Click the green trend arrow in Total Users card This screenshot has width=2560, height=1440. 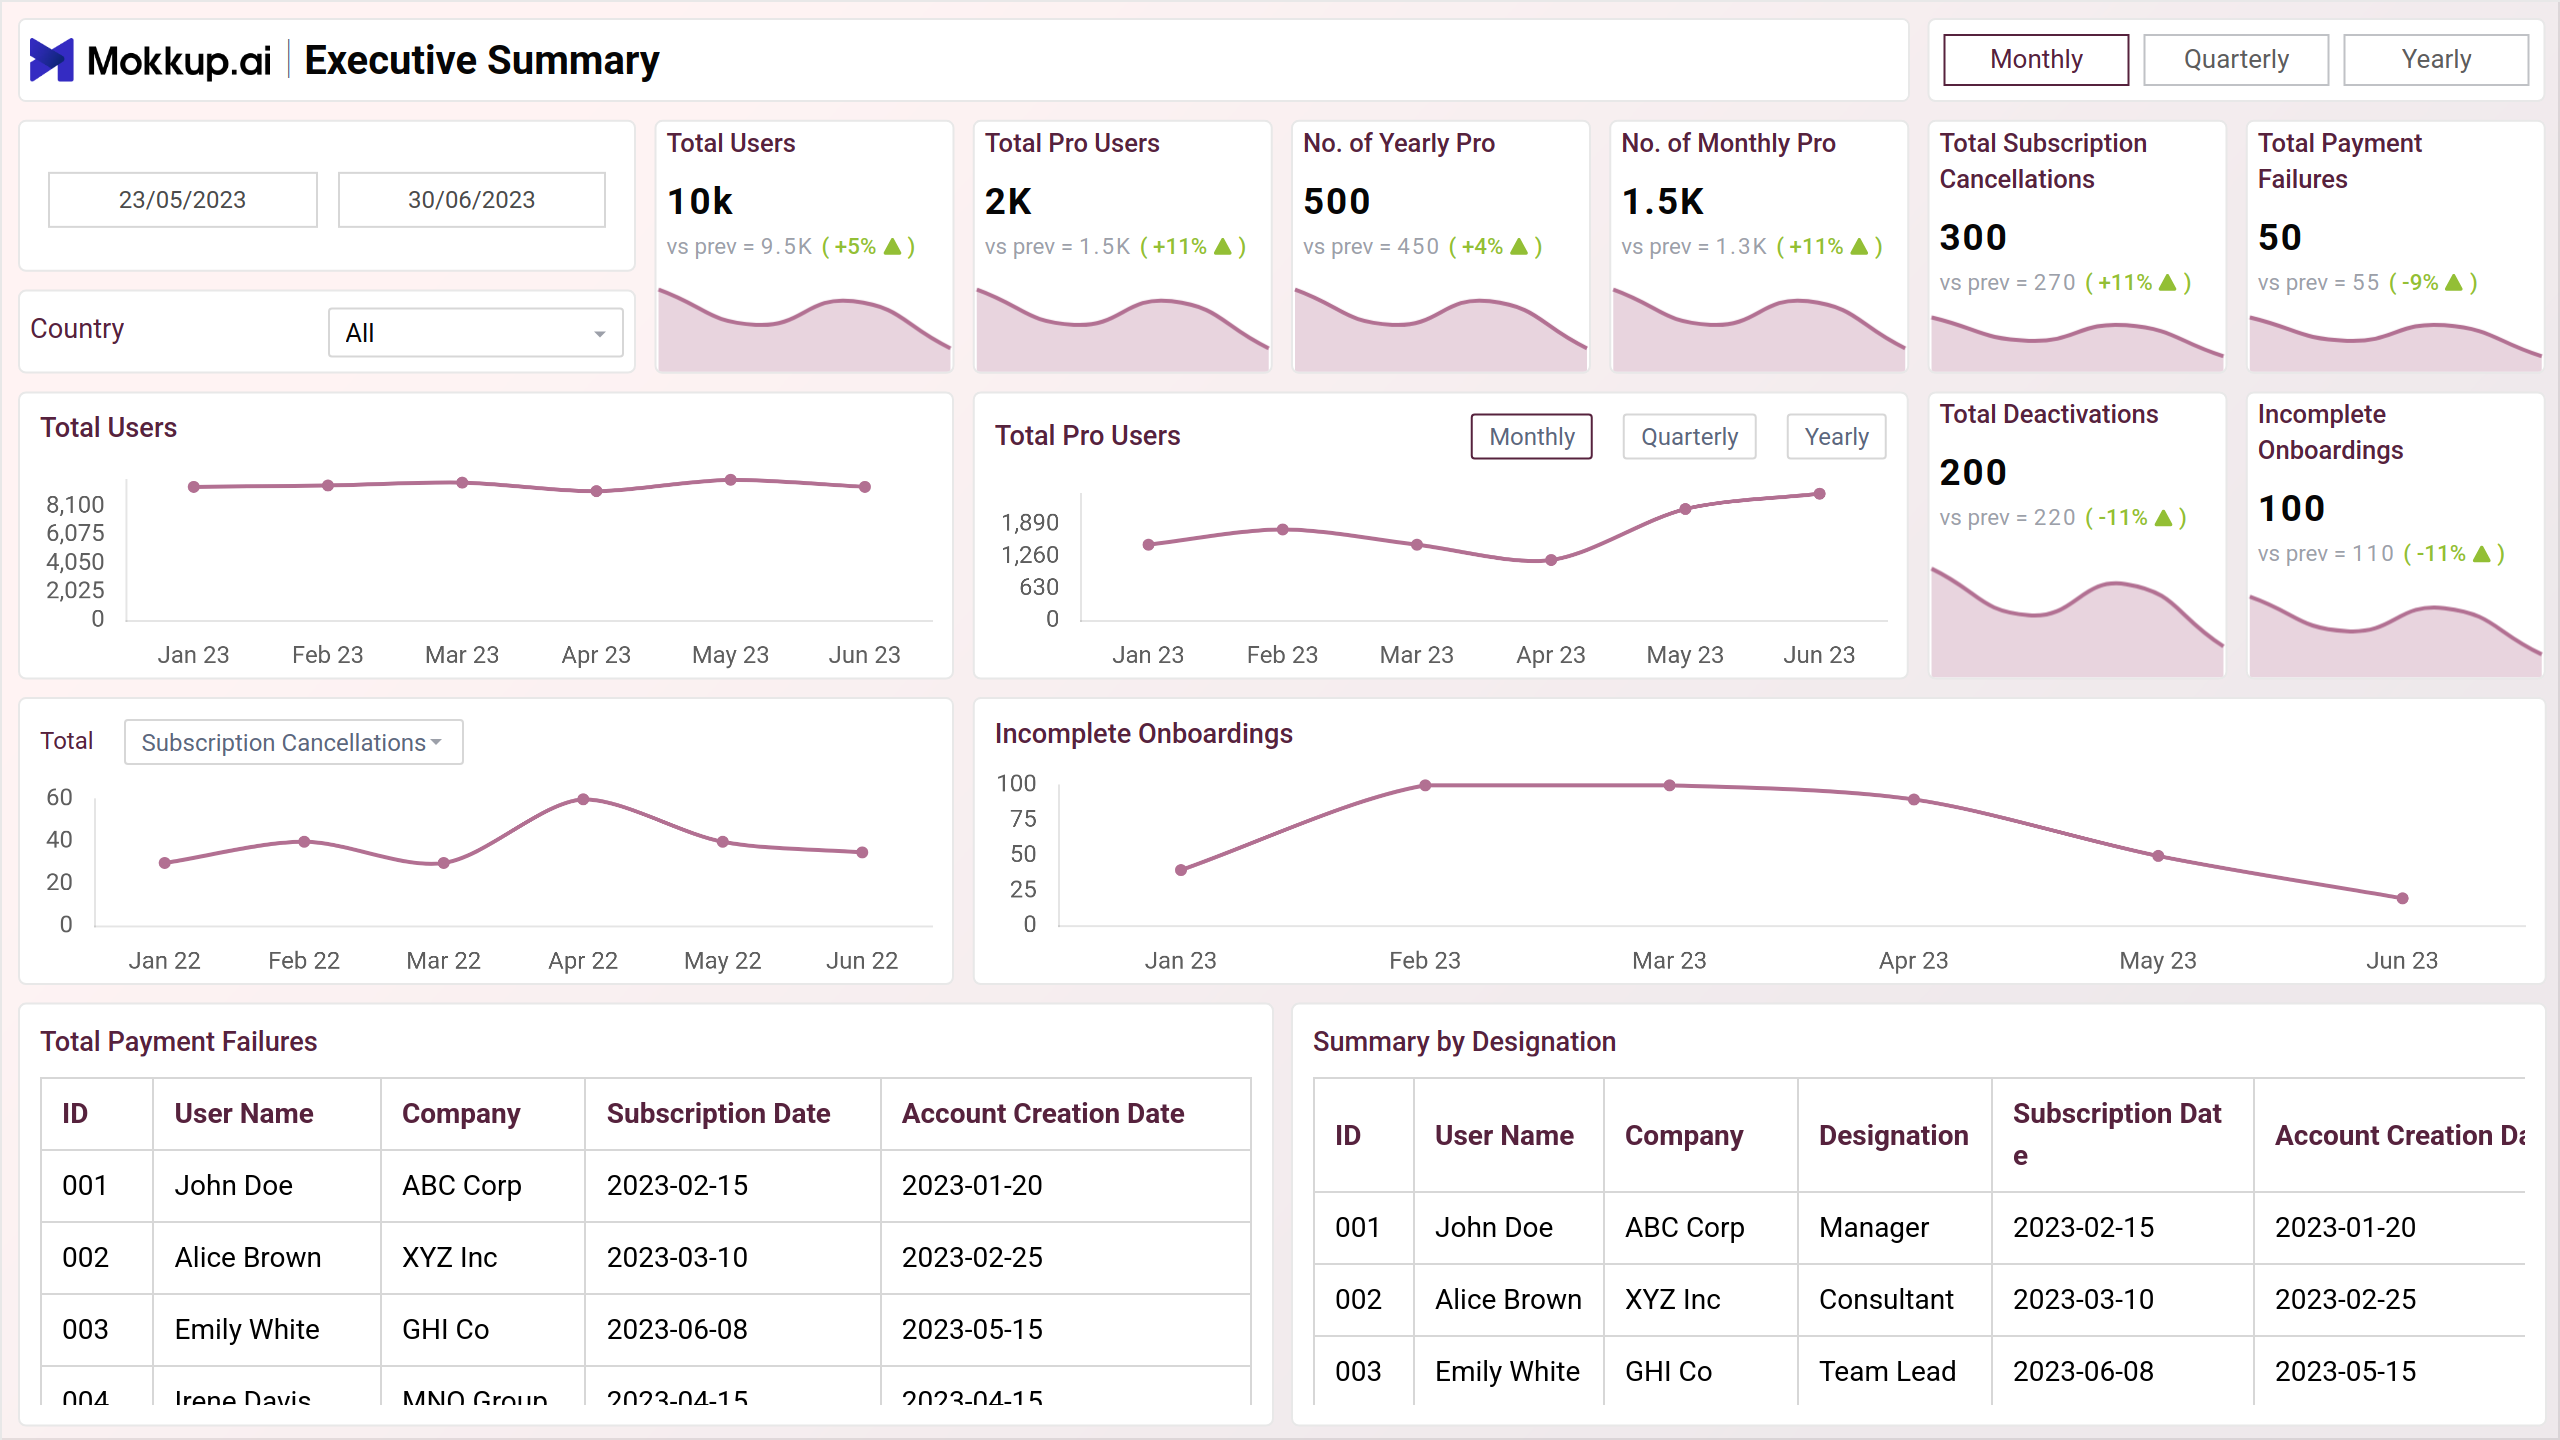point(893,246)
